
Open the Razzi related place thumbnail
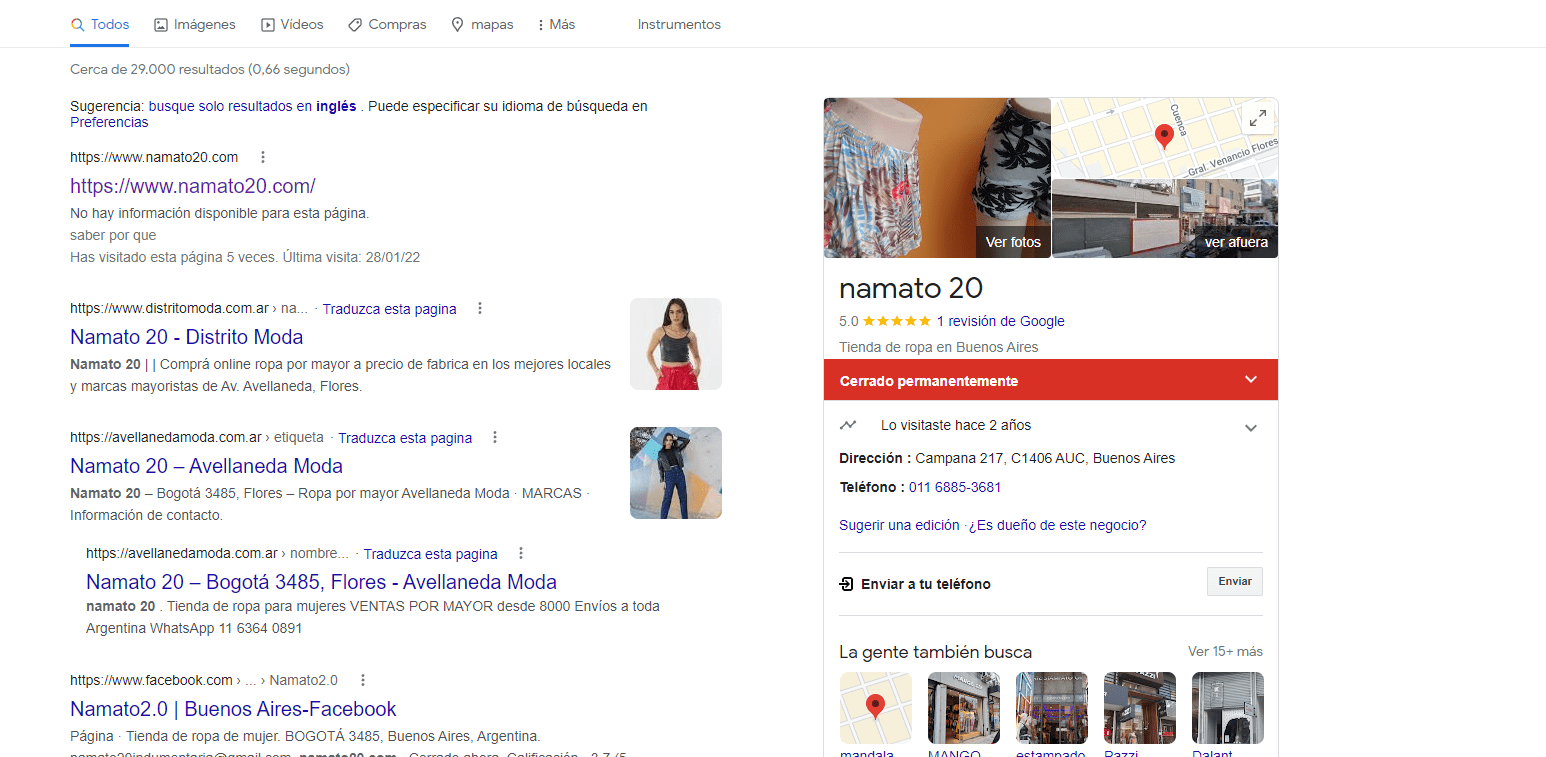point(1140,708)
